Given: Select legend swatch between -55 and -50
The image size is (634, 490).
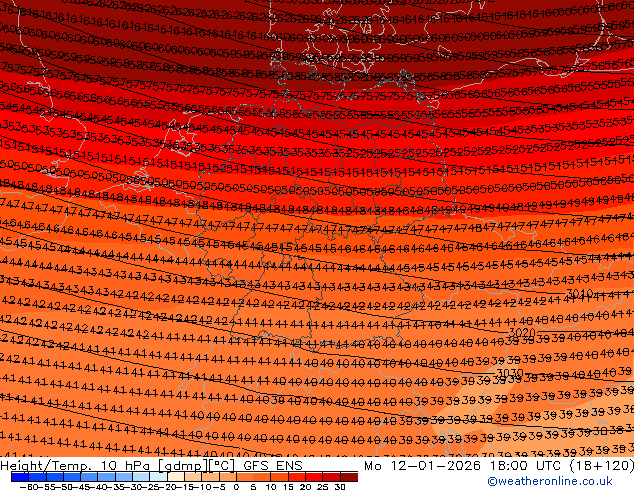Looking at the screenshot, I should click(x=55, y=477).
